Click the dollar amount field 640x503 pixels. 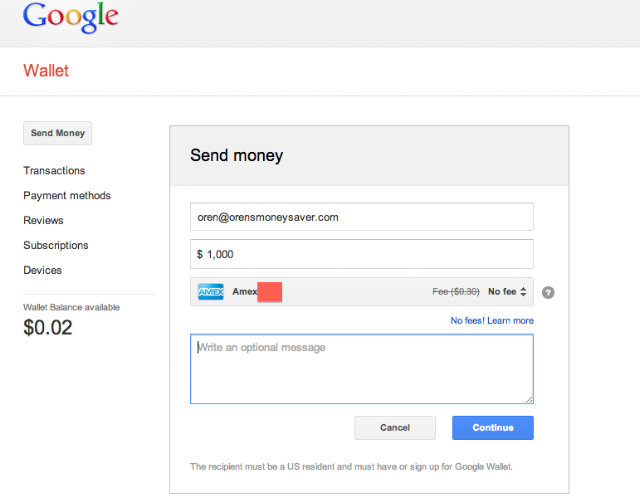[x=362, y=254]
